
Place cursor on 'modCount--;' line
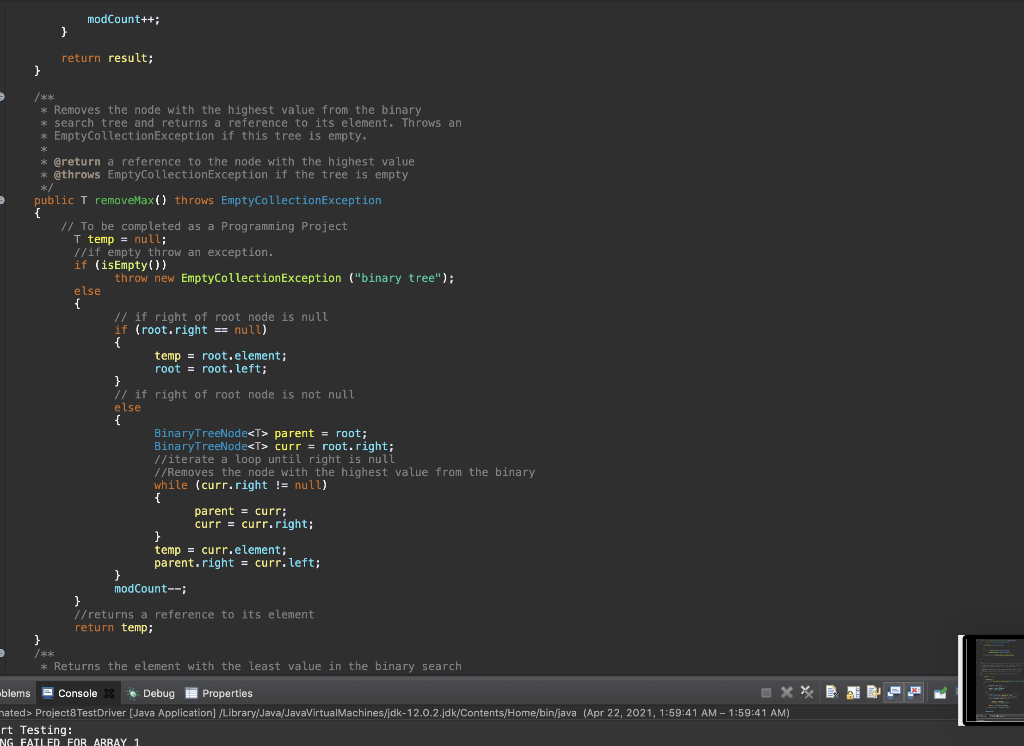(x=150, y=589)
